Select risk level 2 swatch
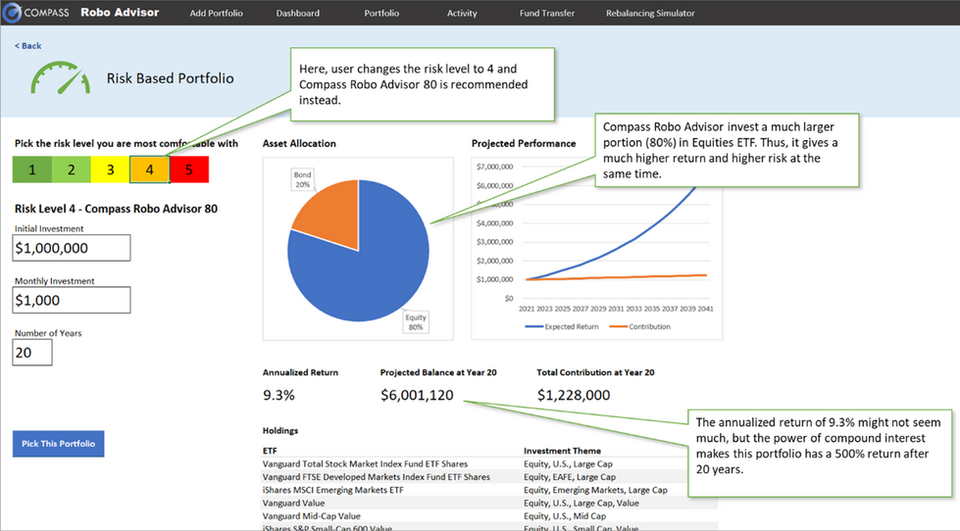 [x=71, y=170]
